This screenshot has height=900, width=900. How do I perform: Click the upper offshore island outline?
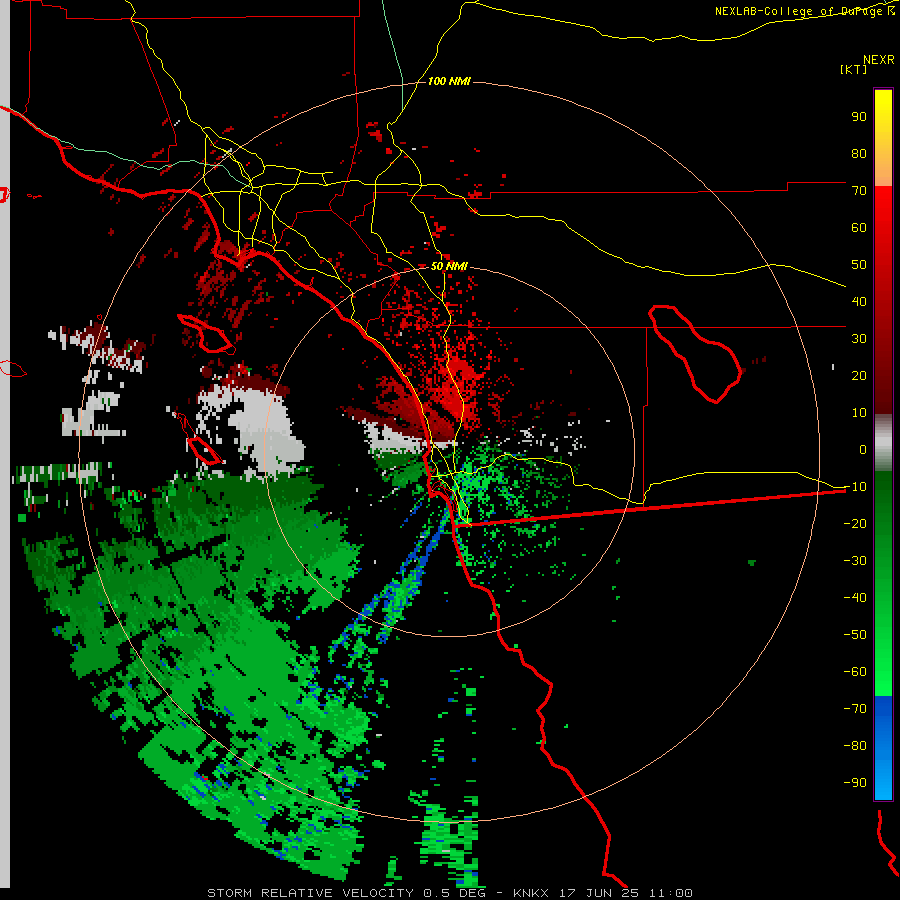coord(207,333)
